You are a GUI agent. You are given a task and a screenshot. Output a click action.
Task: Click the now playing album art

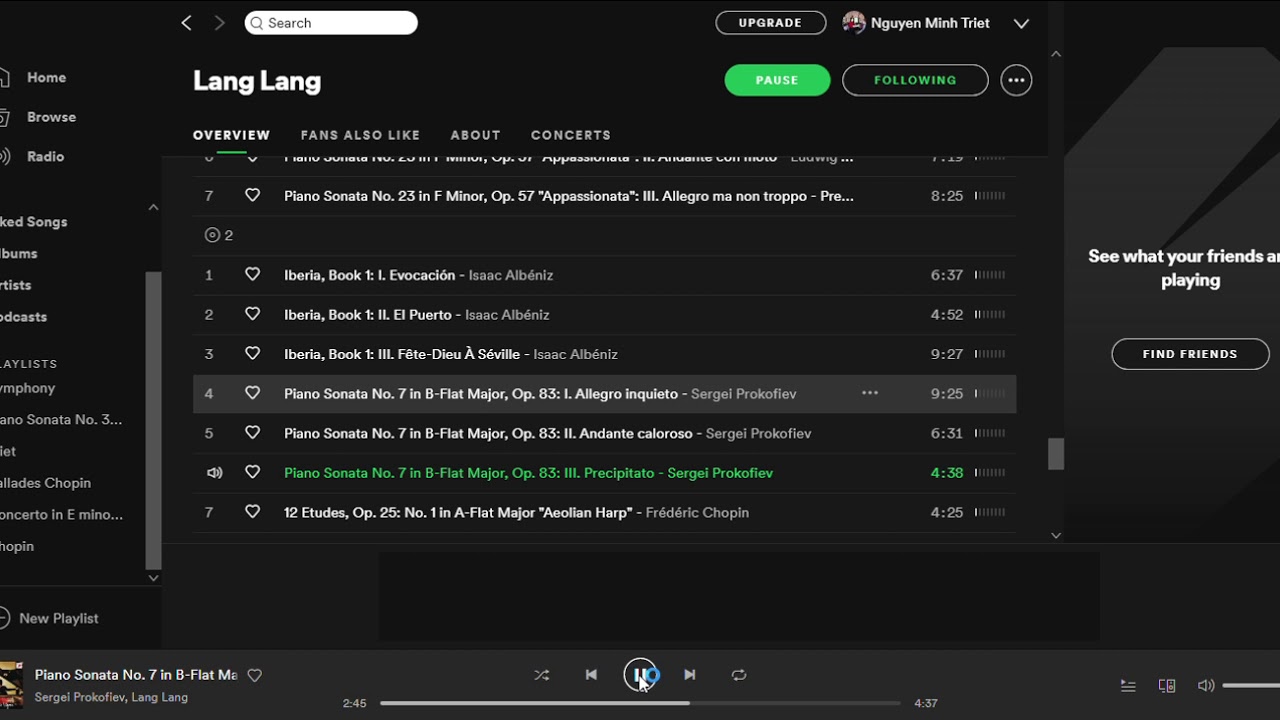tap(11, 685)
